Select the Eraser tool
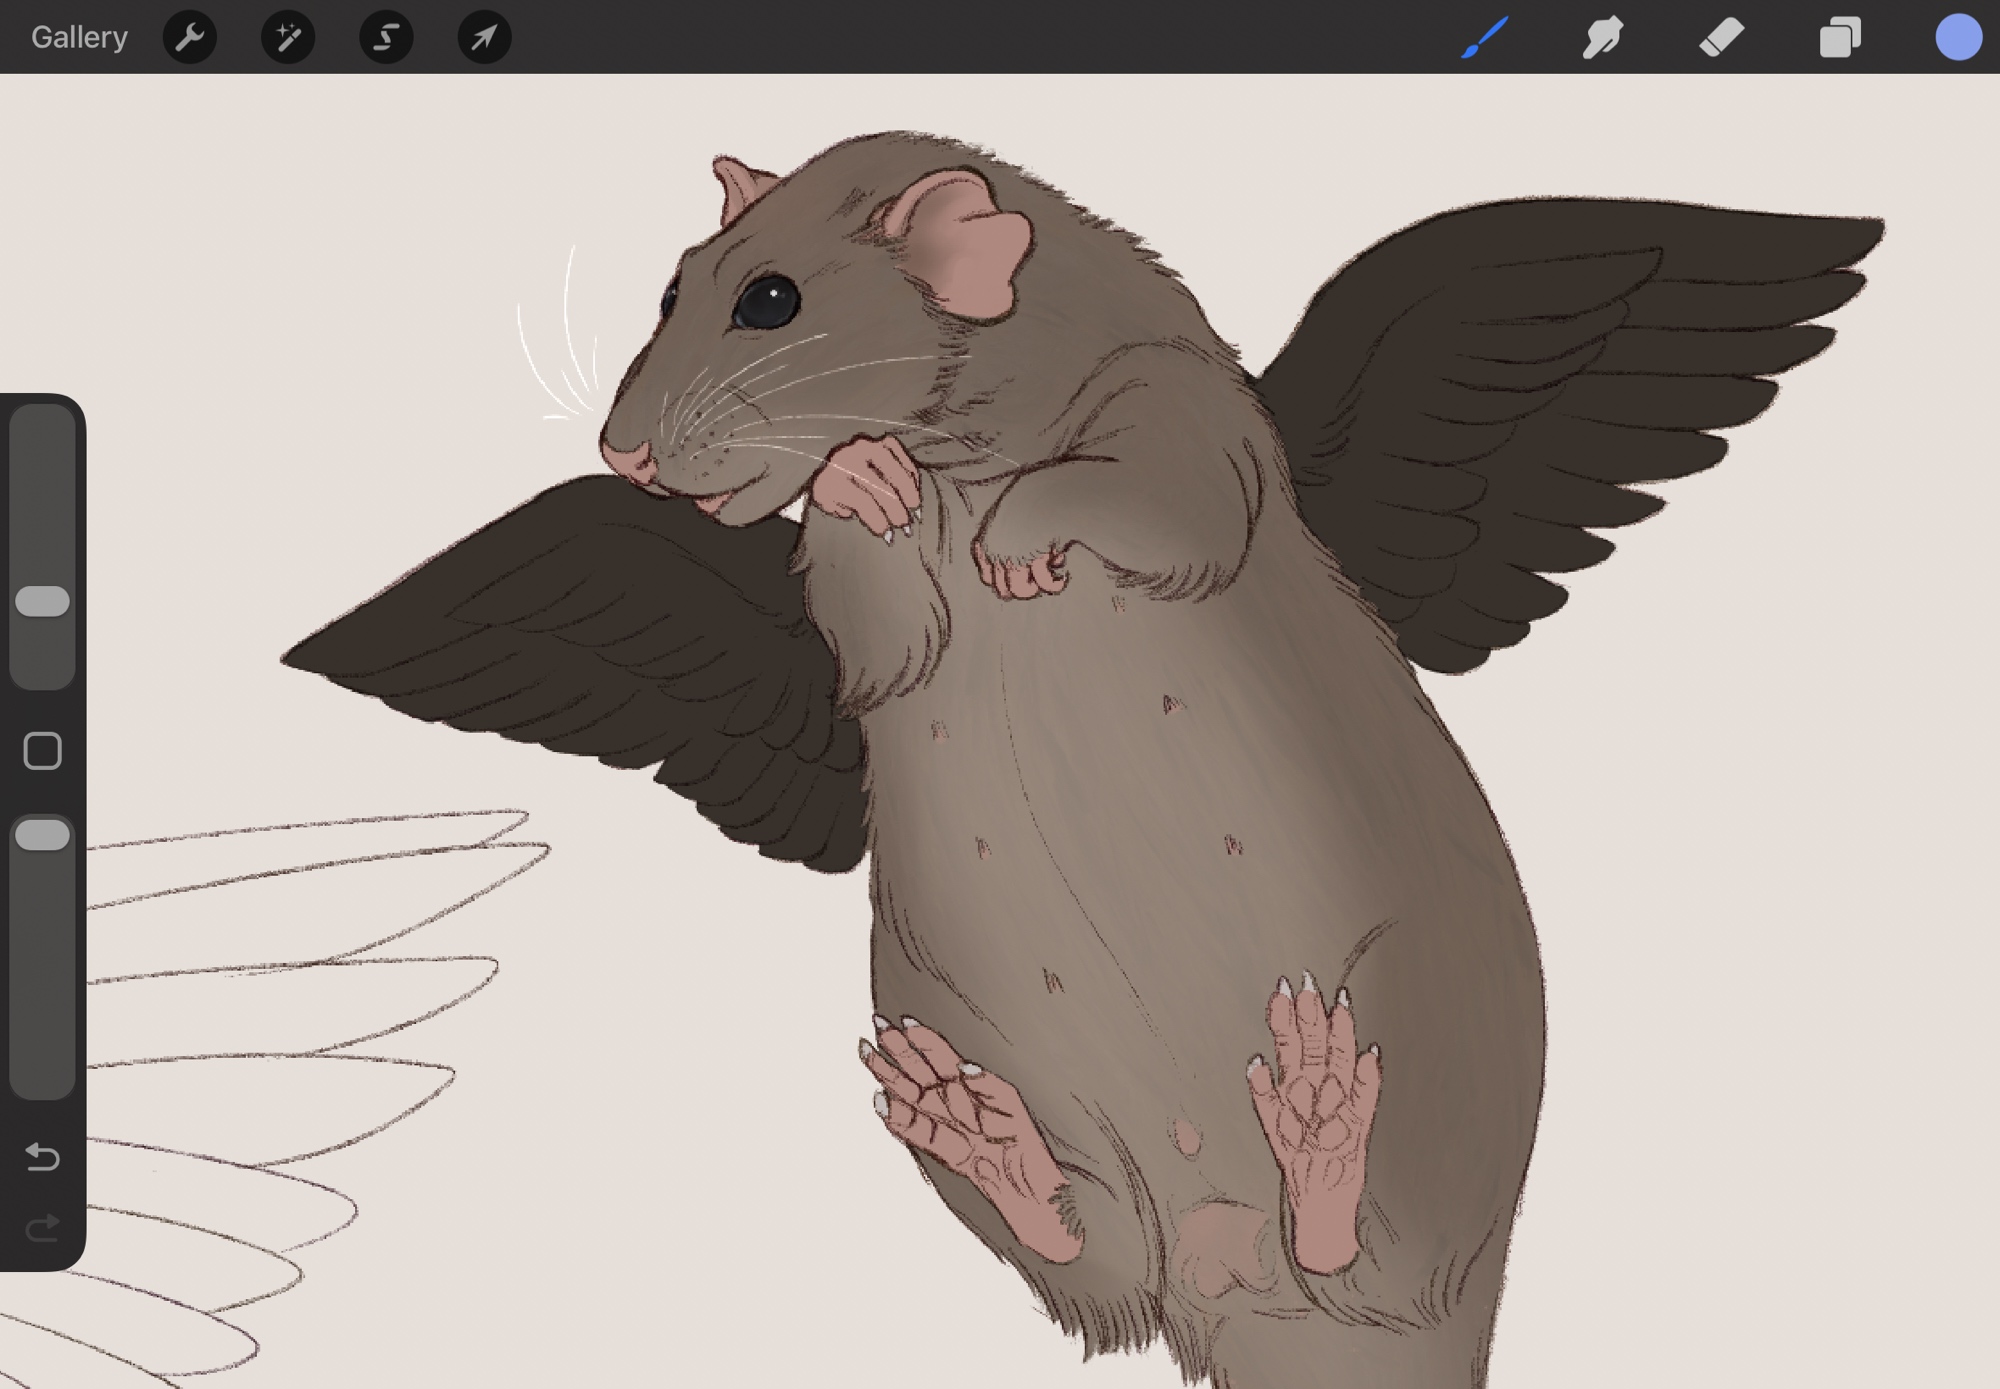This screenshot has width=2000, height=1389. (1721, 37)
